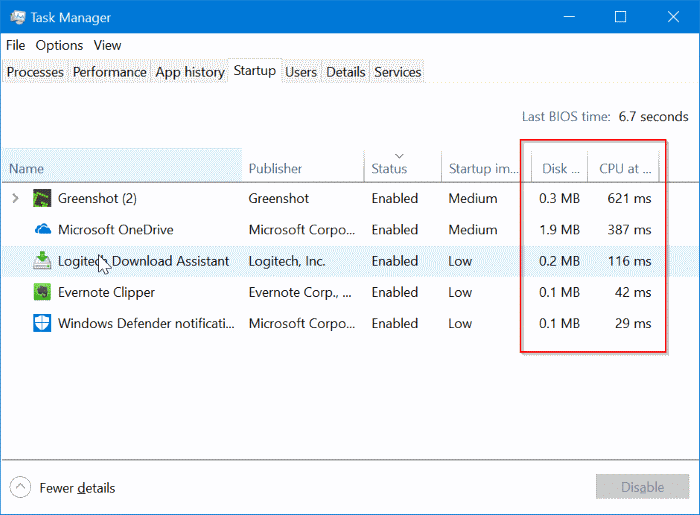
Task: Select the Greenshot (2) row name
Action: point(97,198)
